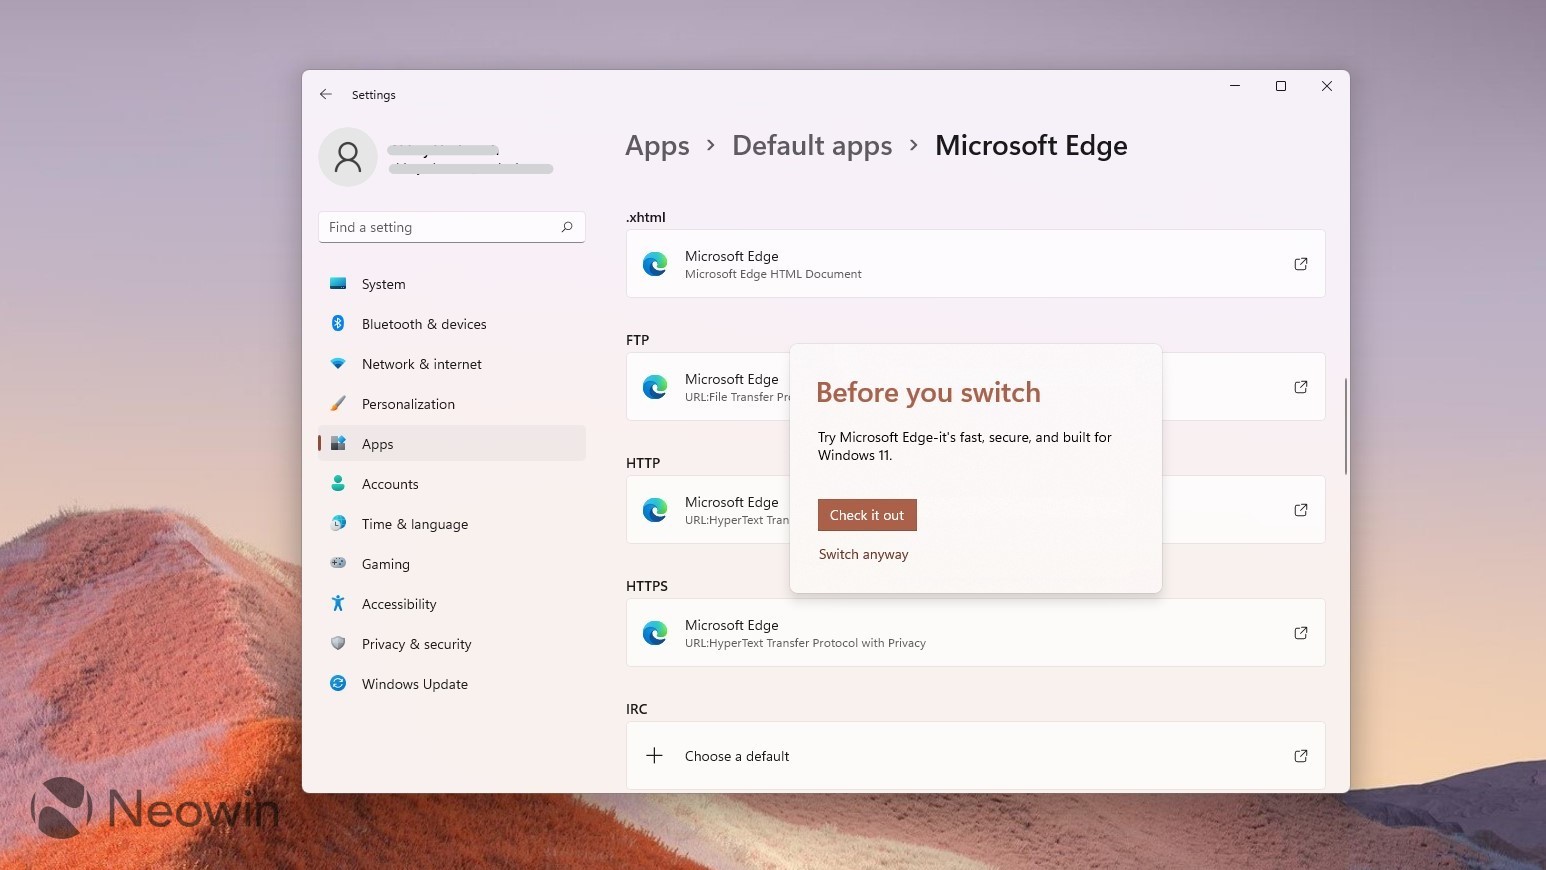Click the Personalization brush icon
Viewport: 1546px width, 870px height.
click(338, 404)
